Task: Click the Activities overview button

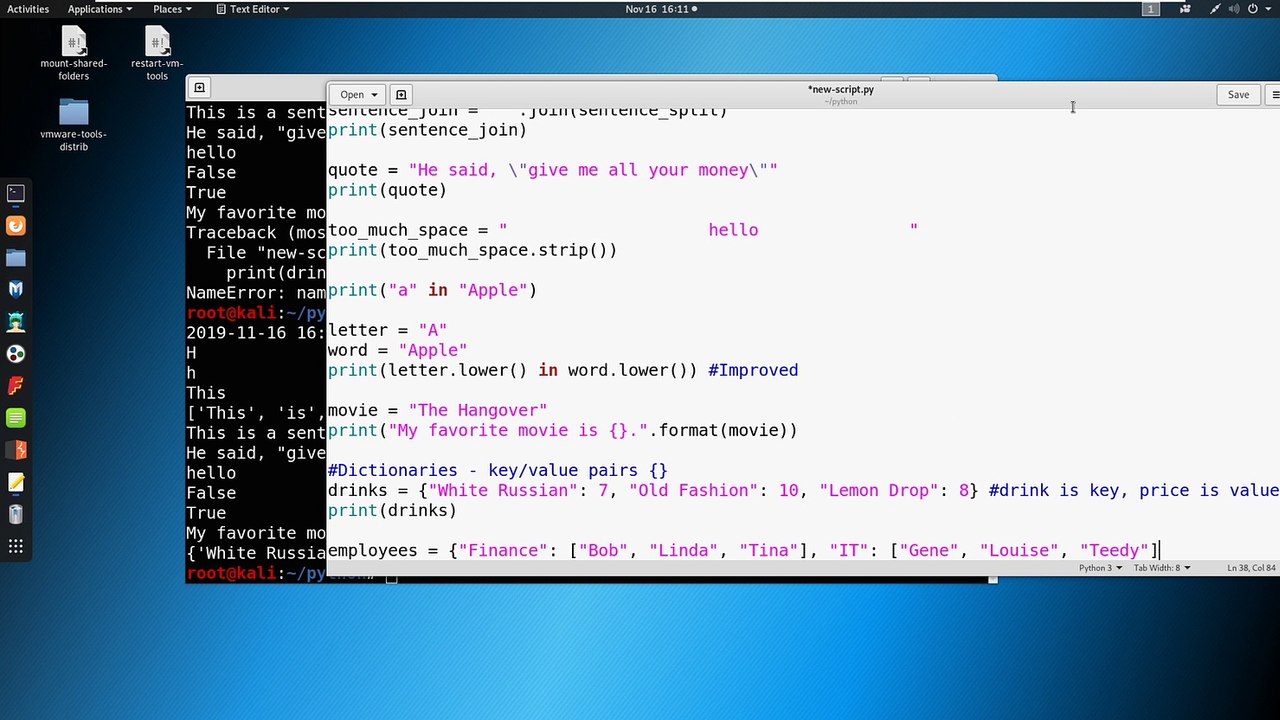Action: 28,9
